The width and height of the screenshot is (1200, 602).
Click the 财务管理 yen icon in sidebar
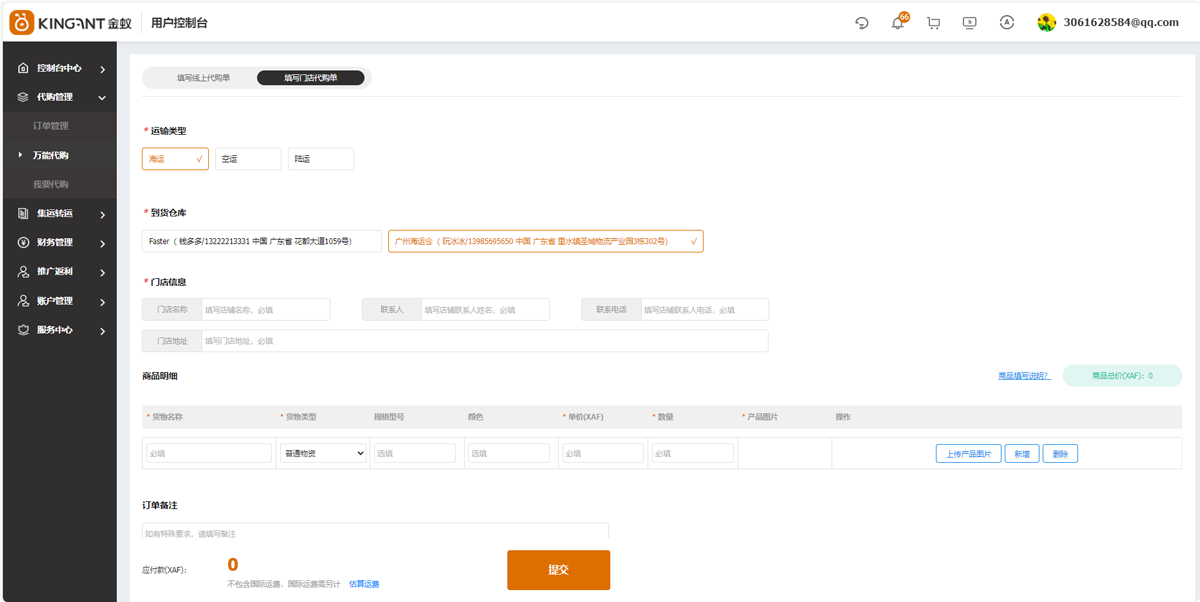tap(23, 243)
